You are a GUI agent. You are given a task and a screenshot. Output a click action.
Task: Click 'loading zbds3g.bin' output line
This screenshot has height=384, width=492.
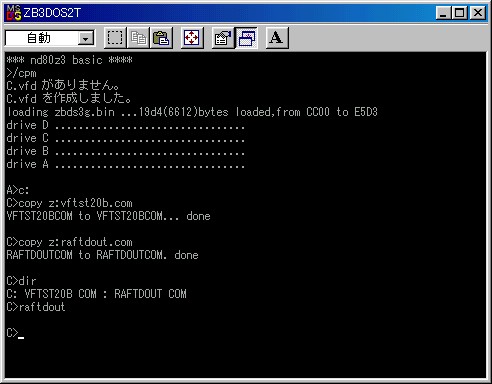192,112
